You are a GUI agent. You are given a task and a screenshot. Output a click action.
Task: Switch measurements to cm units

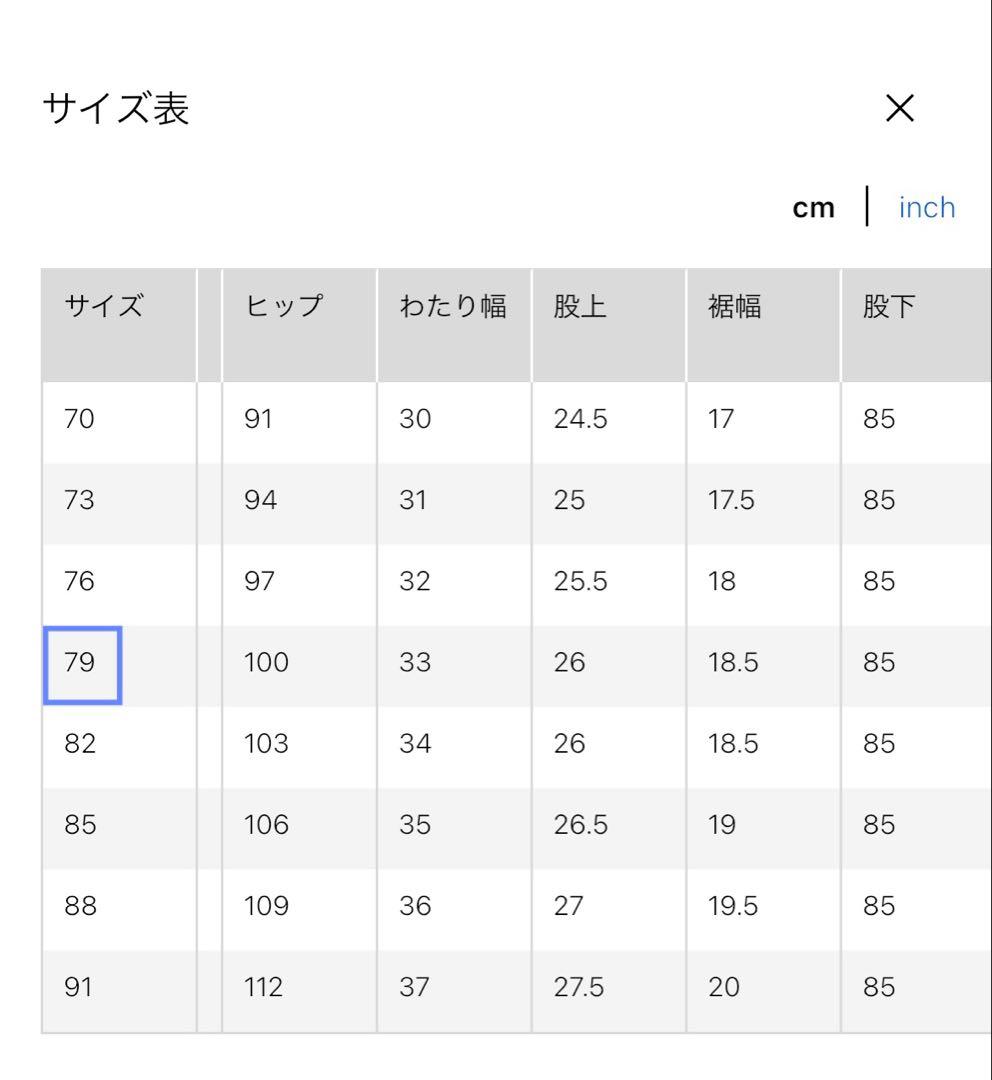tap(812, 206)
